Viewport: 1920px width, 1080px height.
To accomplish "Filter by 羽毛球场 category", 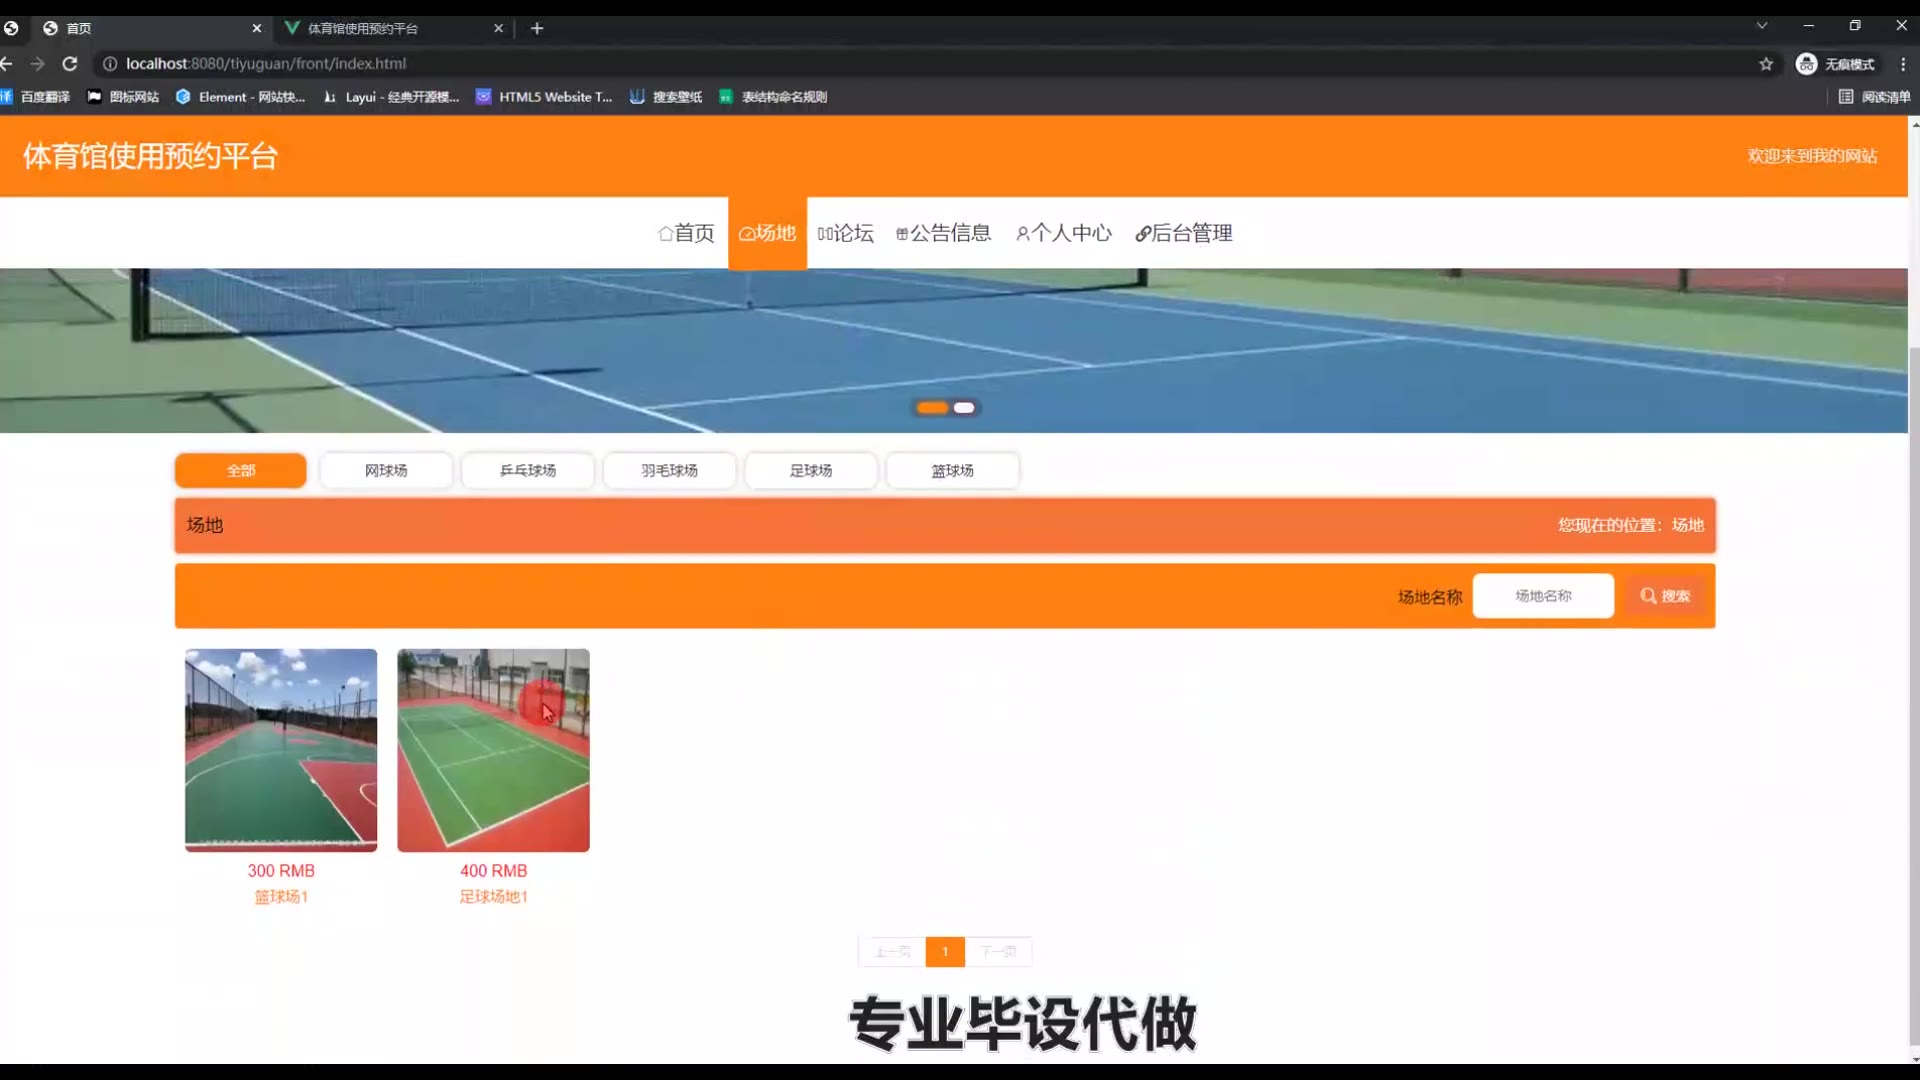I will tap(669, 471).
